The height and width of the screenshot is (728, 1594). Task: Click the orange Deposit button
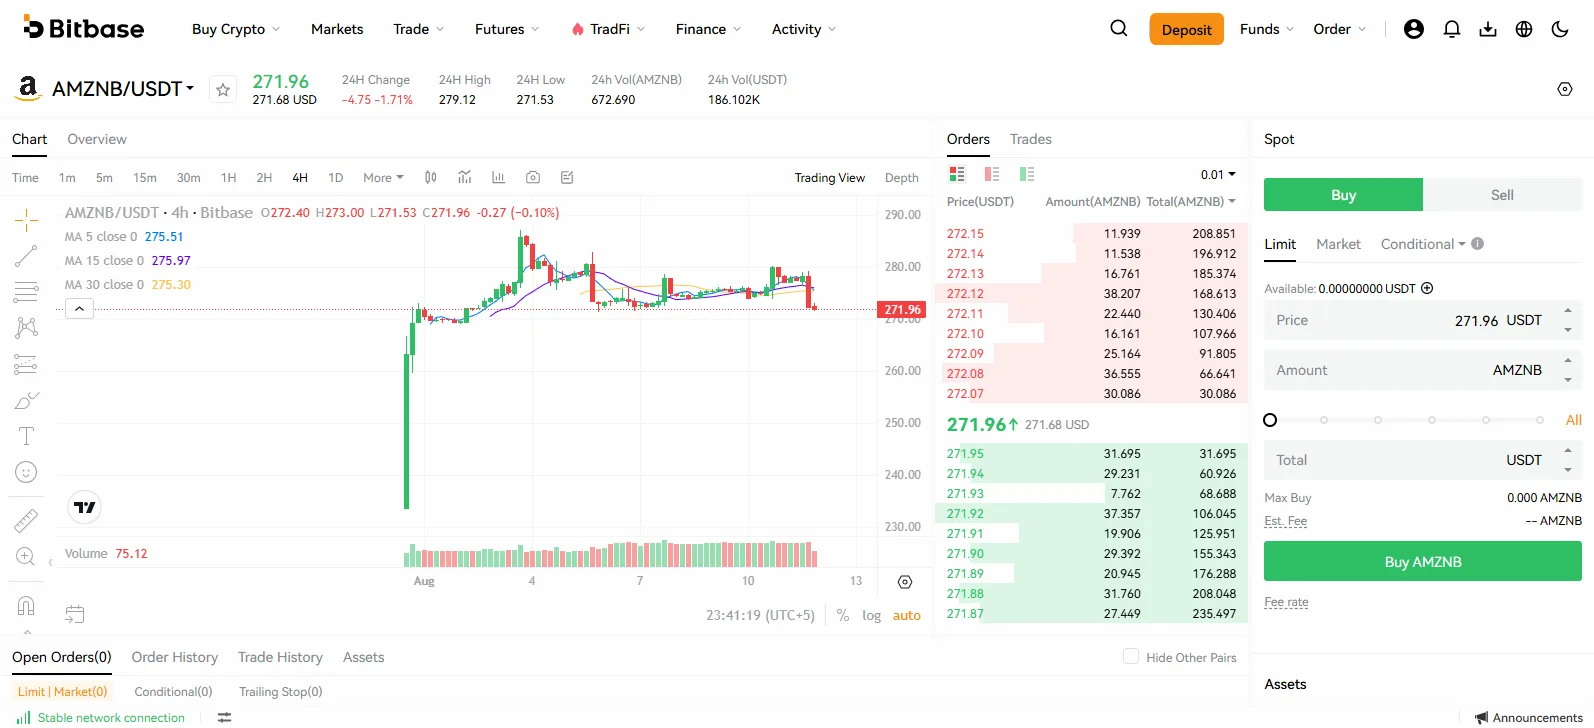(x=1187, y=29)
